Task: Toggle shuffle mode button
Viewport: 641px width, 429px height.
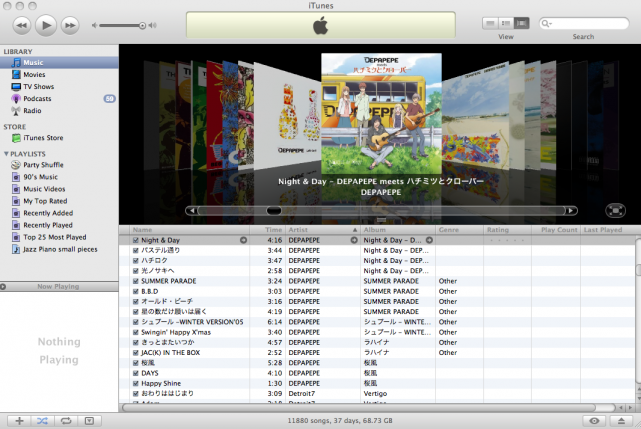Action: (43, 421)
